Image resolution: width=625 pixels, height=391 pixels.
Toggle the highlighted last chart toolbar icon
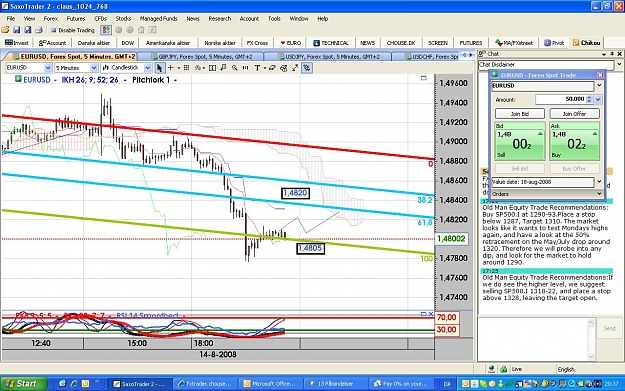click(307, 68)
